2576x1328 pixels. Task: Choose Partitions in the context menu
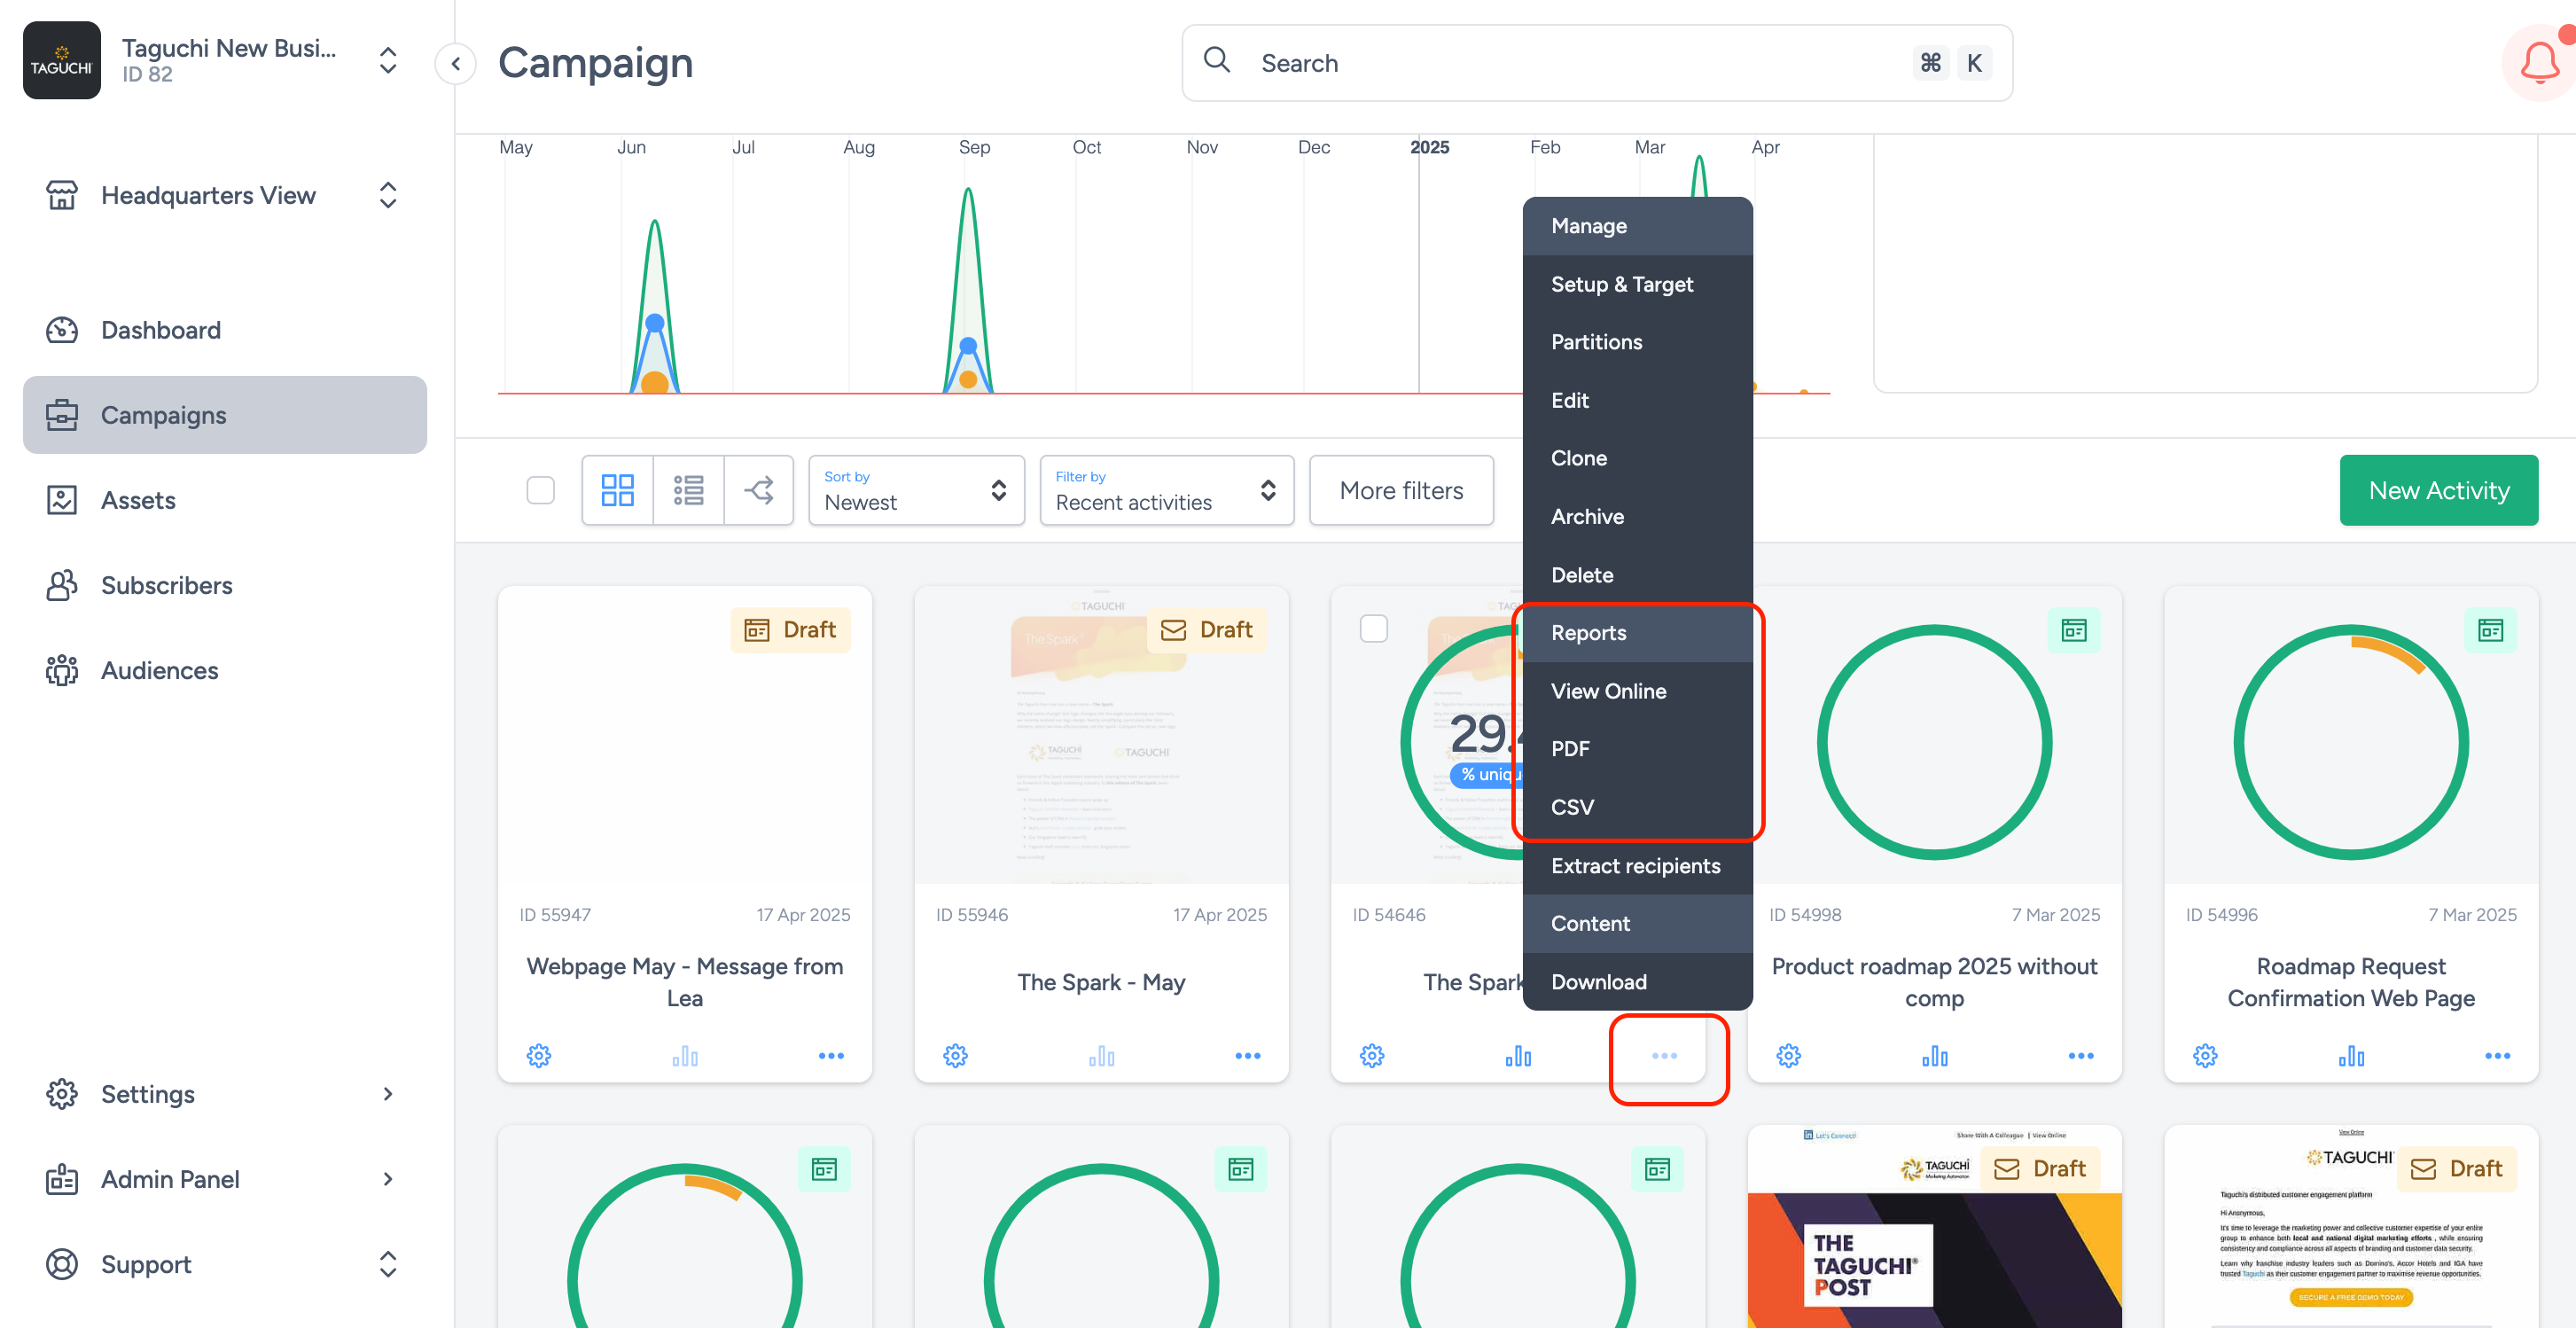pyautogui.click(x=1637, y=342)
